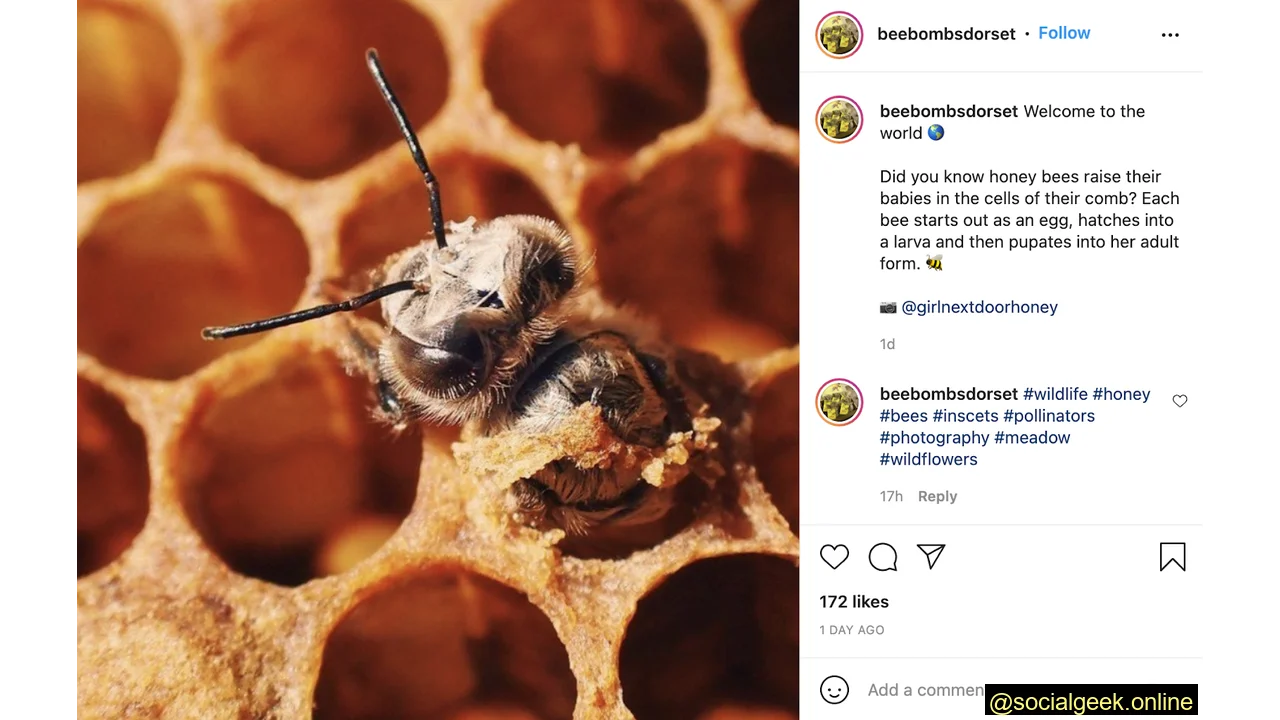1280x720 pixels.
Task: Save the post with the bookmark icon
Action: [1172, 557]
